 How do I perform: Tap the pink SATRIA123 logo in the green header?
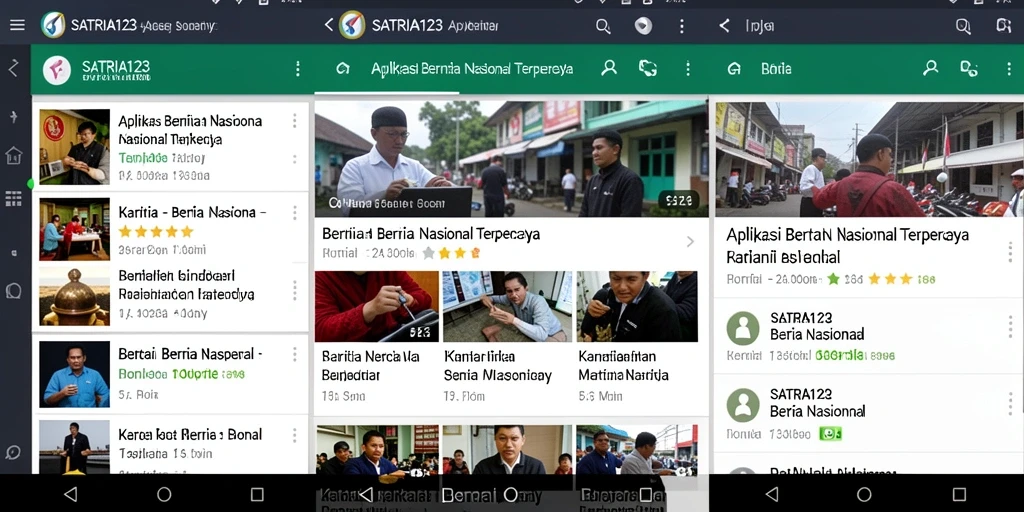57,70
